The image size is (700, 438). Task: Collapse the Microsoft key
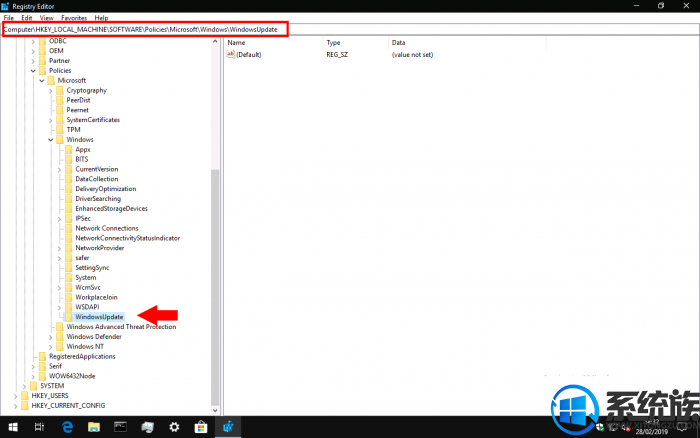click(x=42, y=80)
